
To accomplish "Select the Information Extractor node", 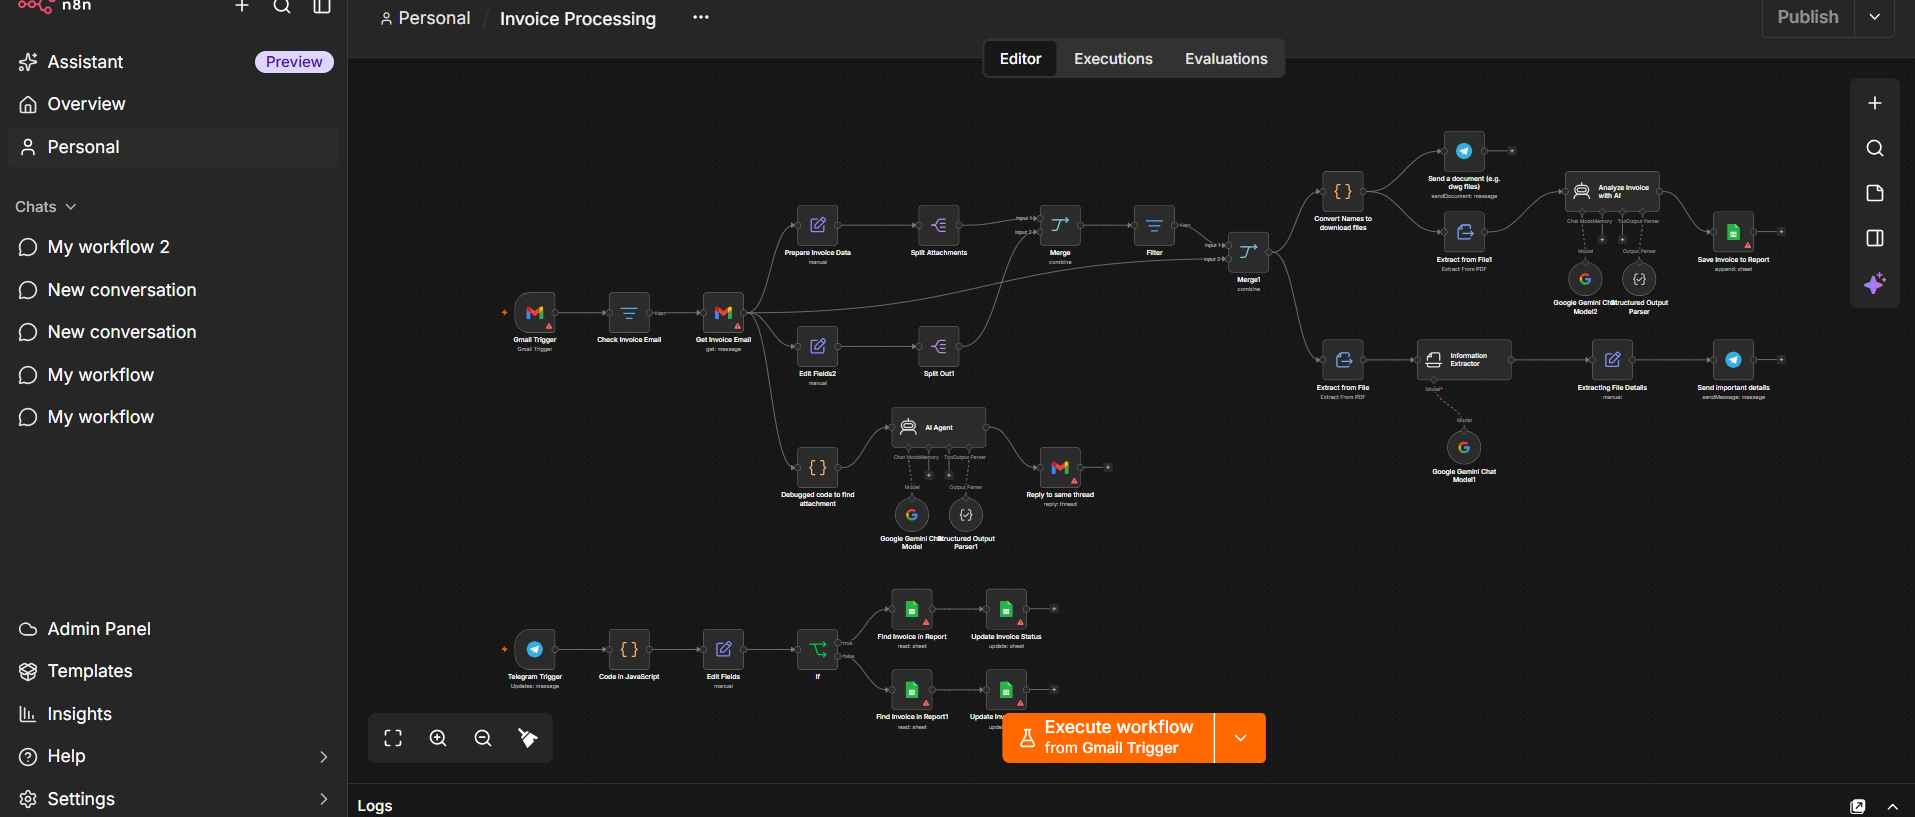I will [x=1464, y=360].
